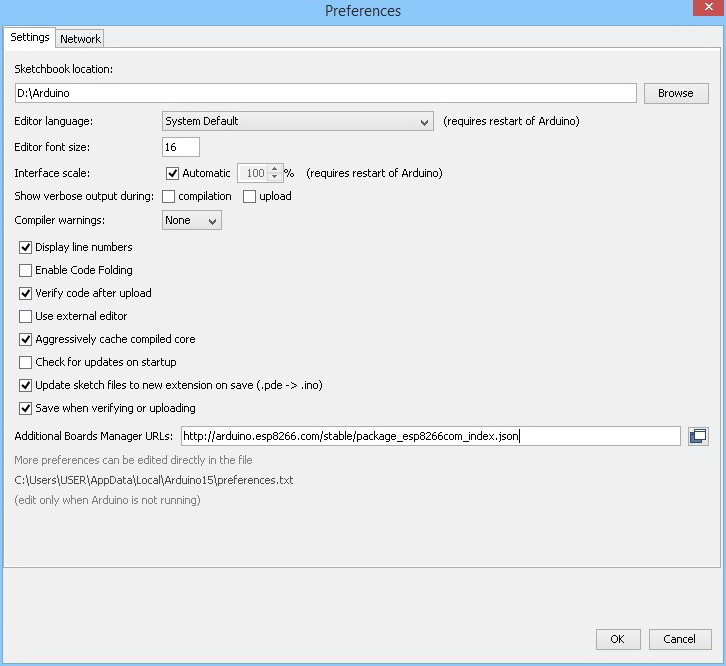Toggle Use external editor option

(26, 316)
